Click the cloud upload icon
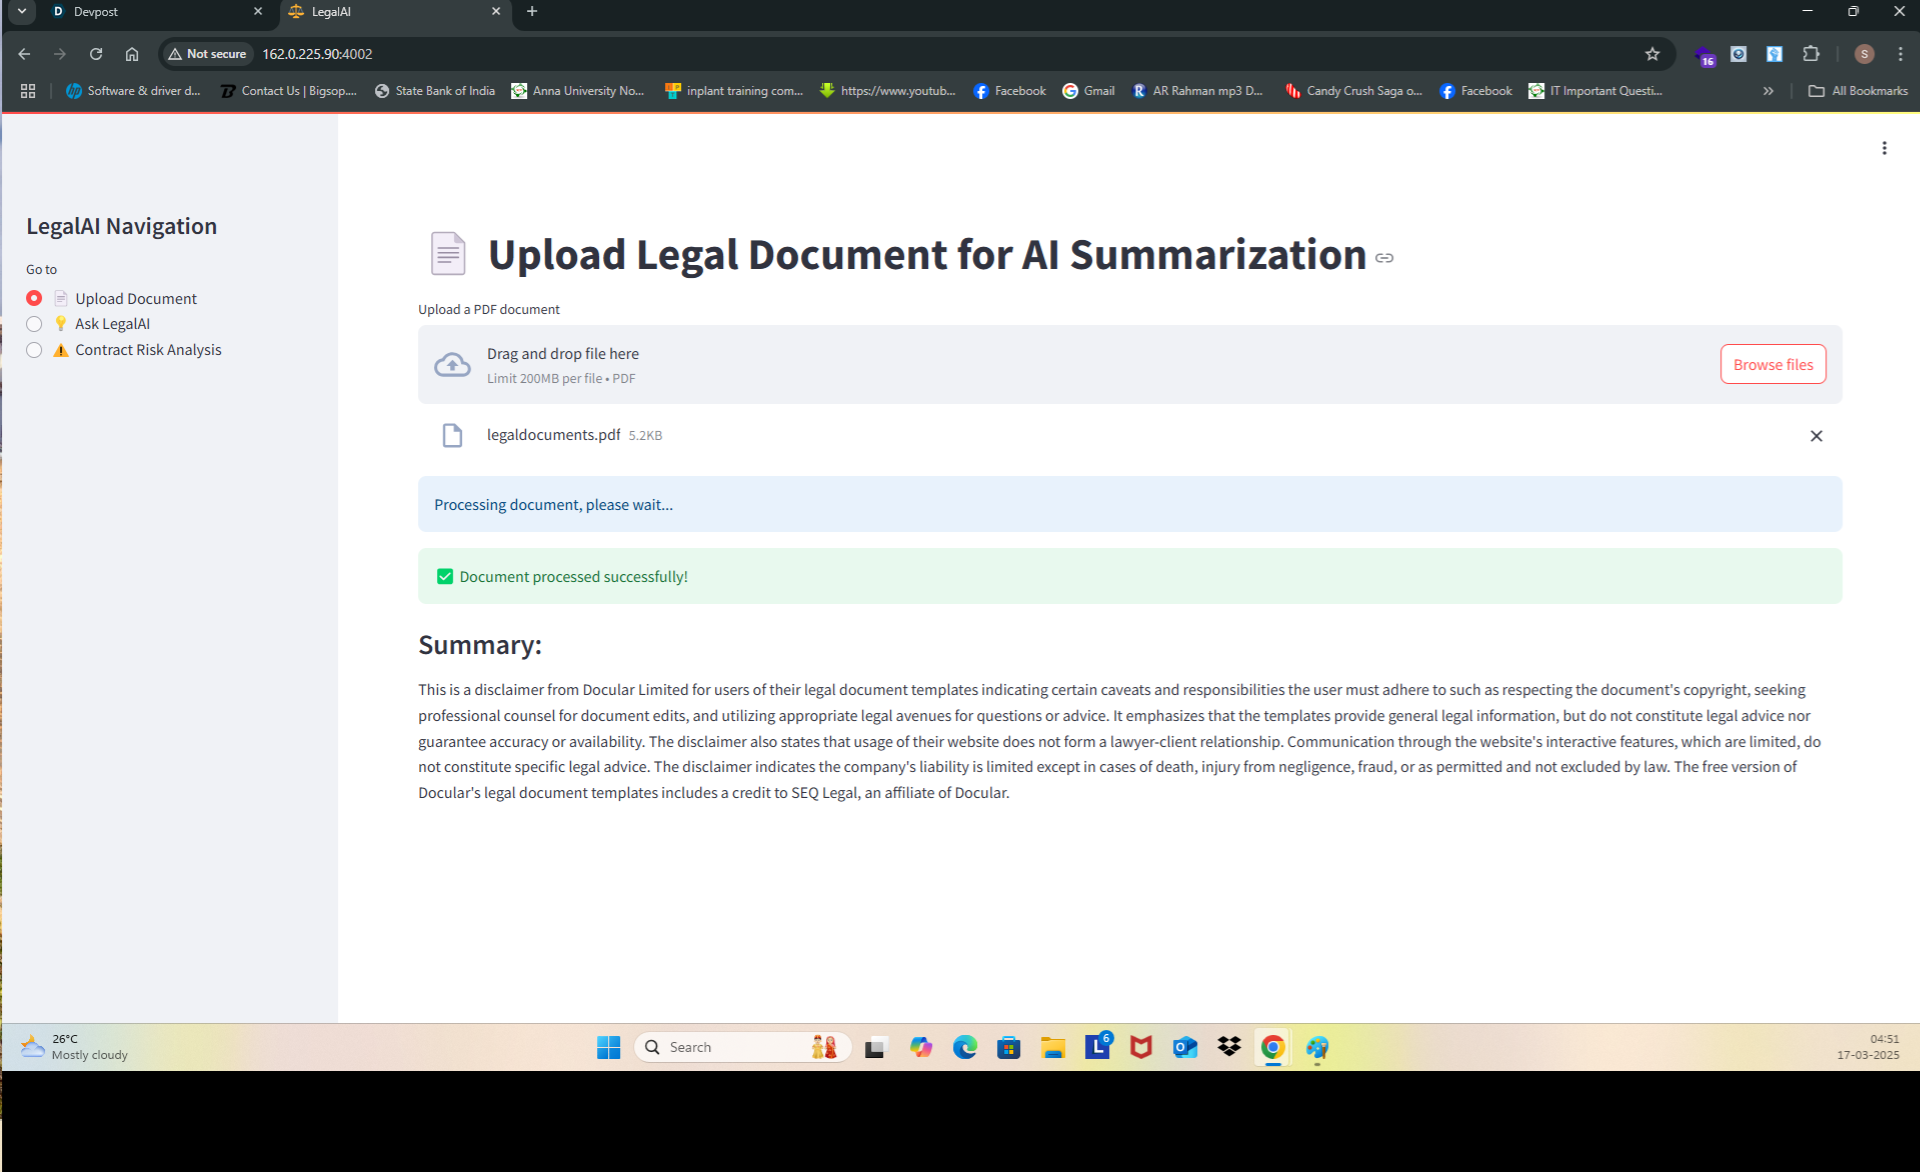 (452, 365)
